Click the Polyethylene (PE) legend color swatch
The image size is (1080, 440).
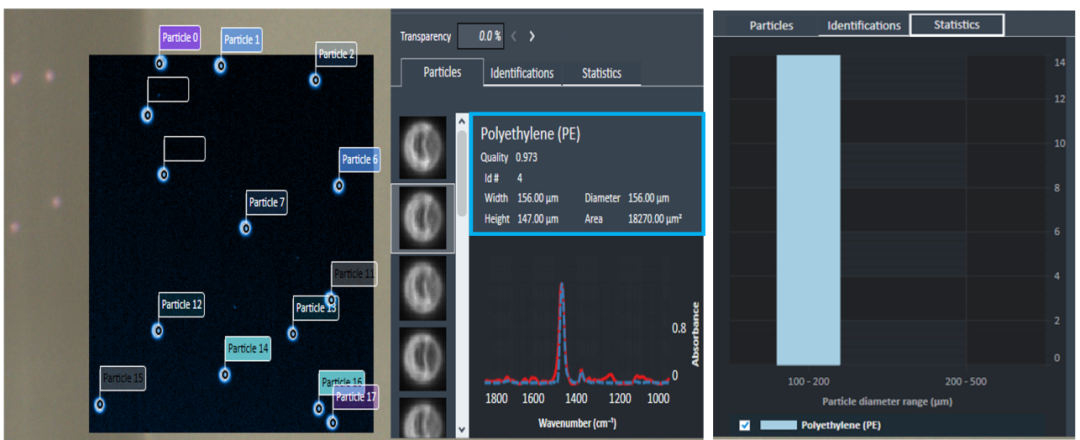pyautogui.click(x=779, y=425)
